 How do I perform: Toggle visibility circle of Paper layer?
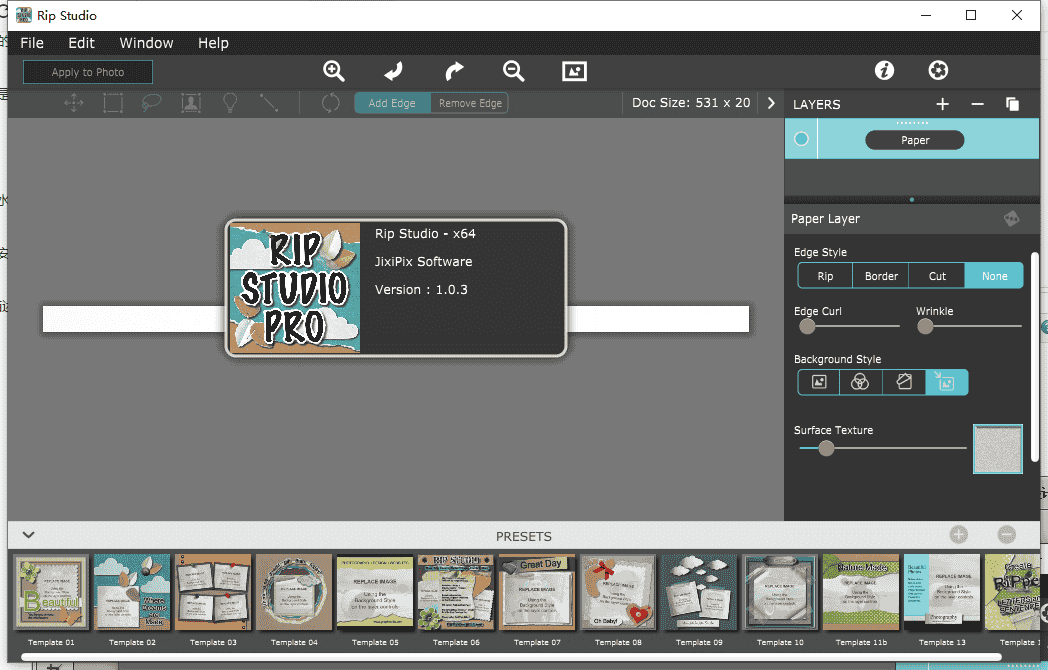[801, 140]
